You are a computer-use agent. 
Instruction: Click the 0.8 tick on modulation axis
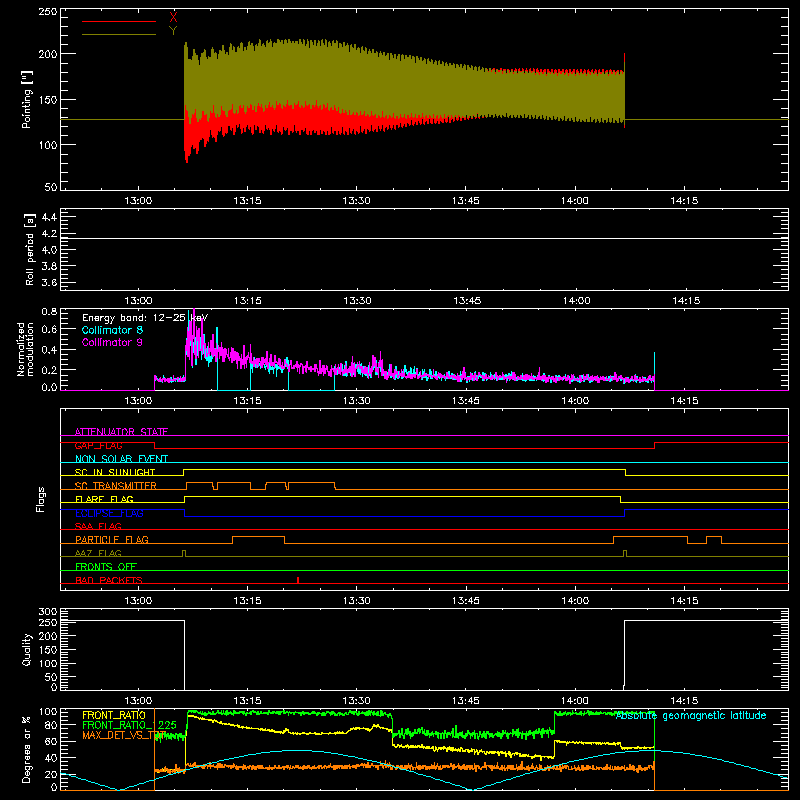(x=49, y=311)
